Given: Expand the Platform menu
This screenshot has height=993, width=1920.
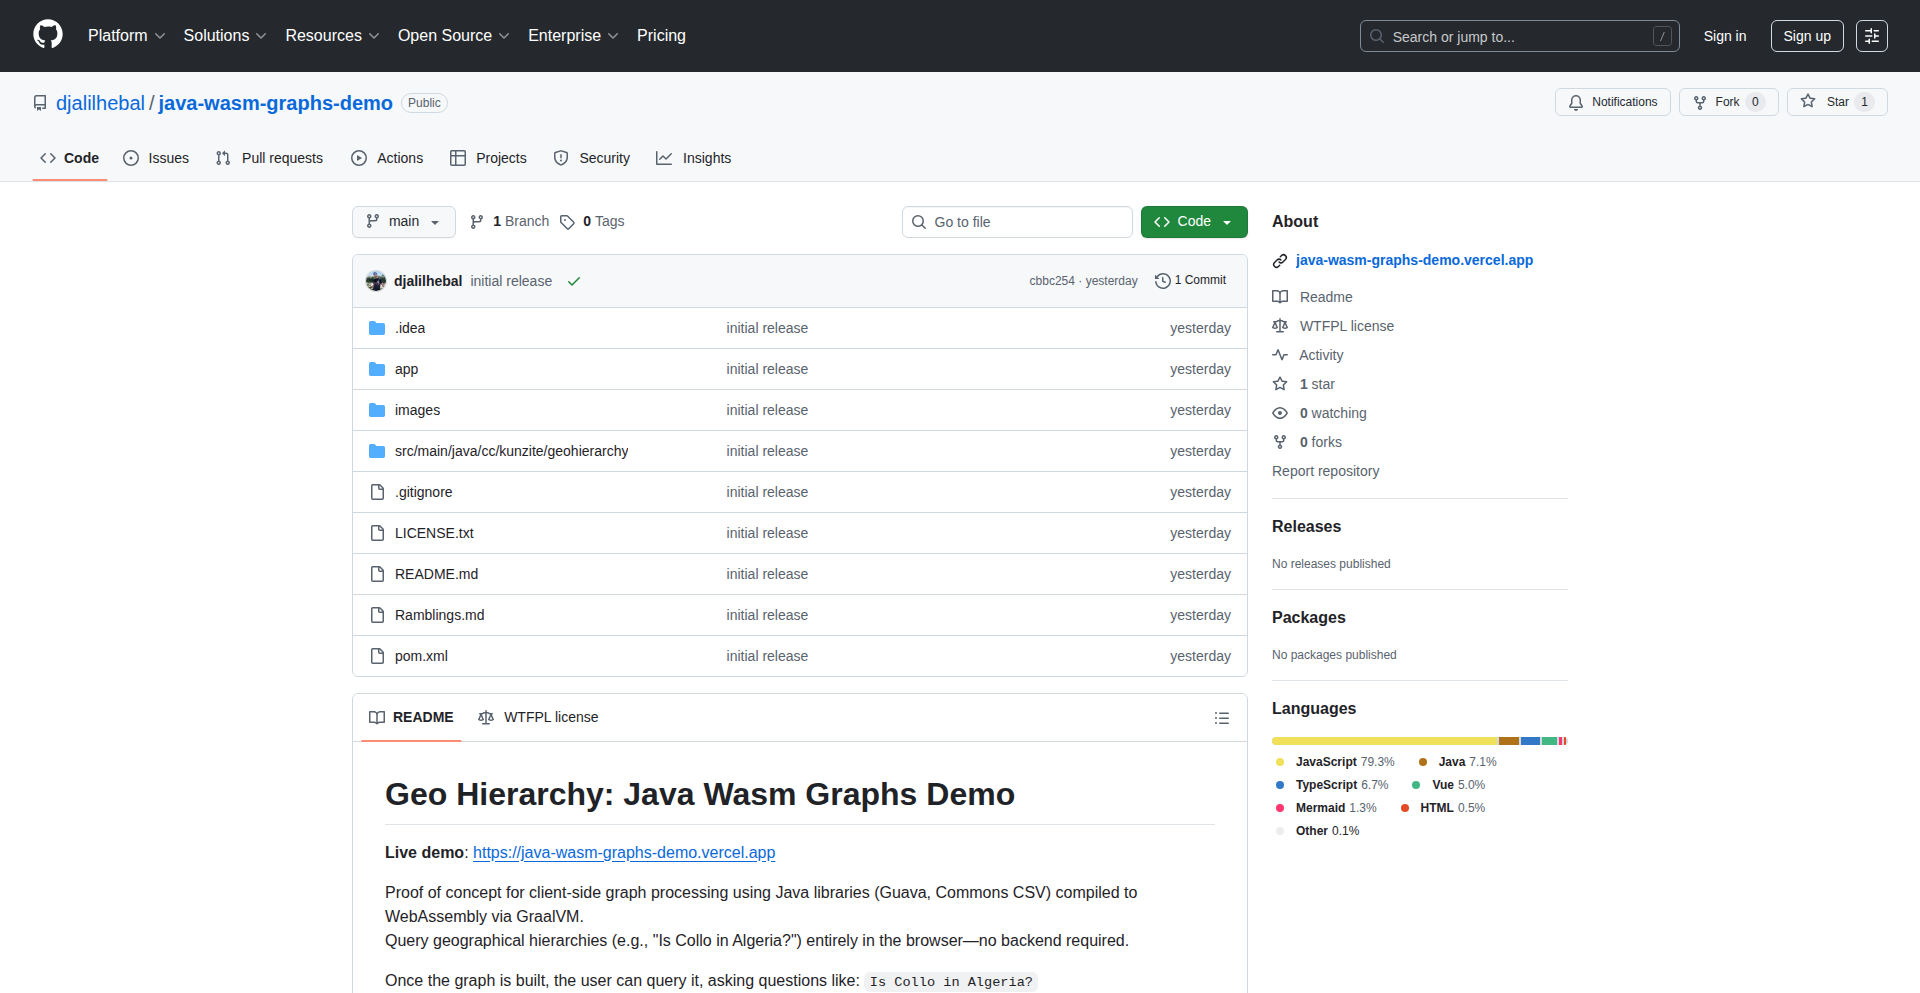Looking at the screenshot, I should point(126,36).
